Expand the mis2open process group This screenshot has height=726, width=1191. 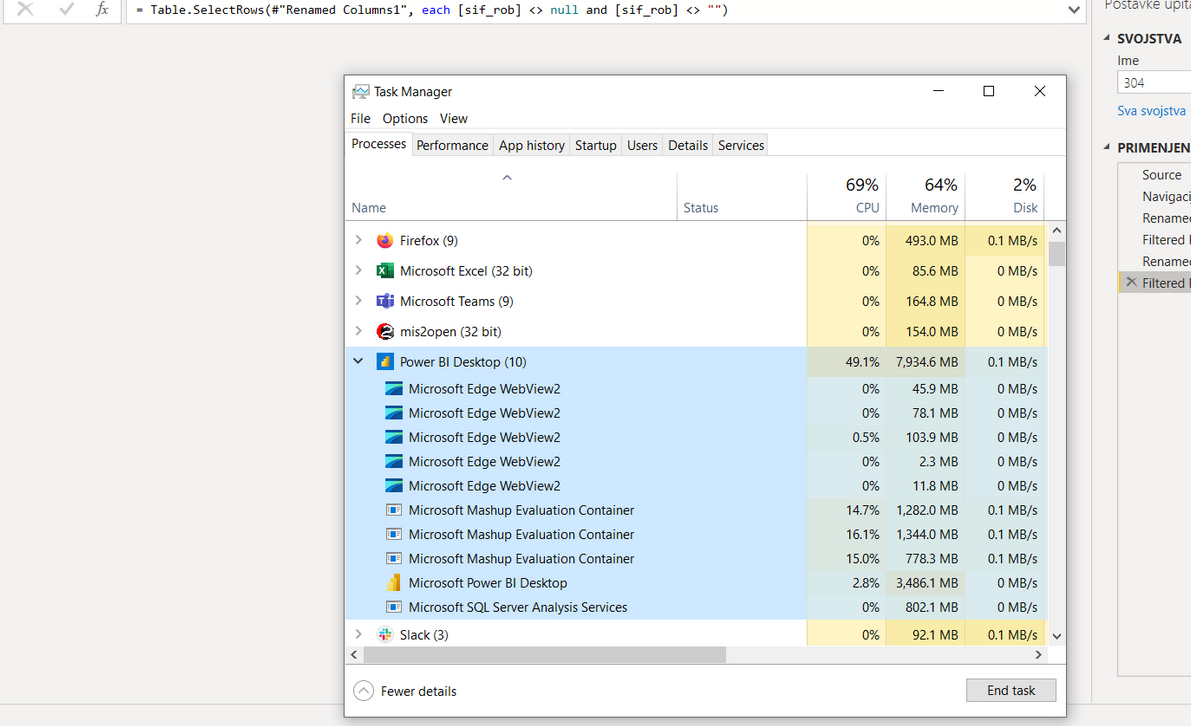[359, 331]
